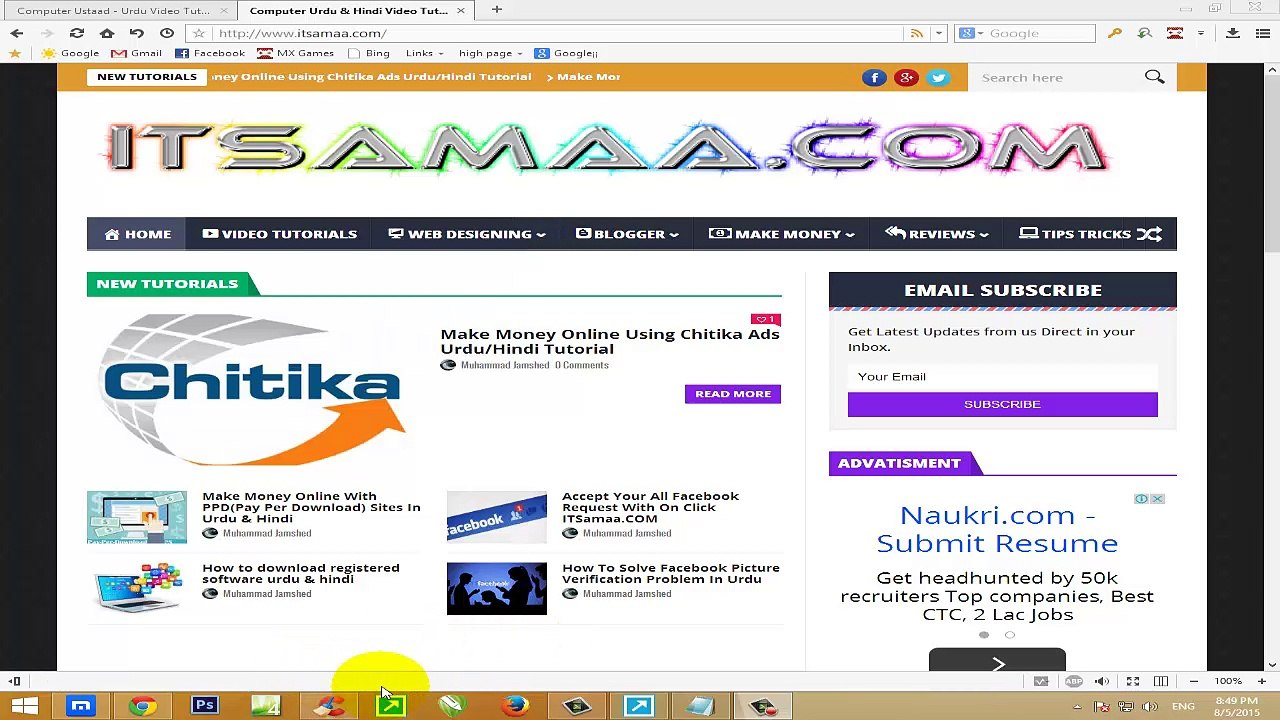Click the ad next arrow button
The height and width of the screenshot is (720, 1280).
[997, 662]
